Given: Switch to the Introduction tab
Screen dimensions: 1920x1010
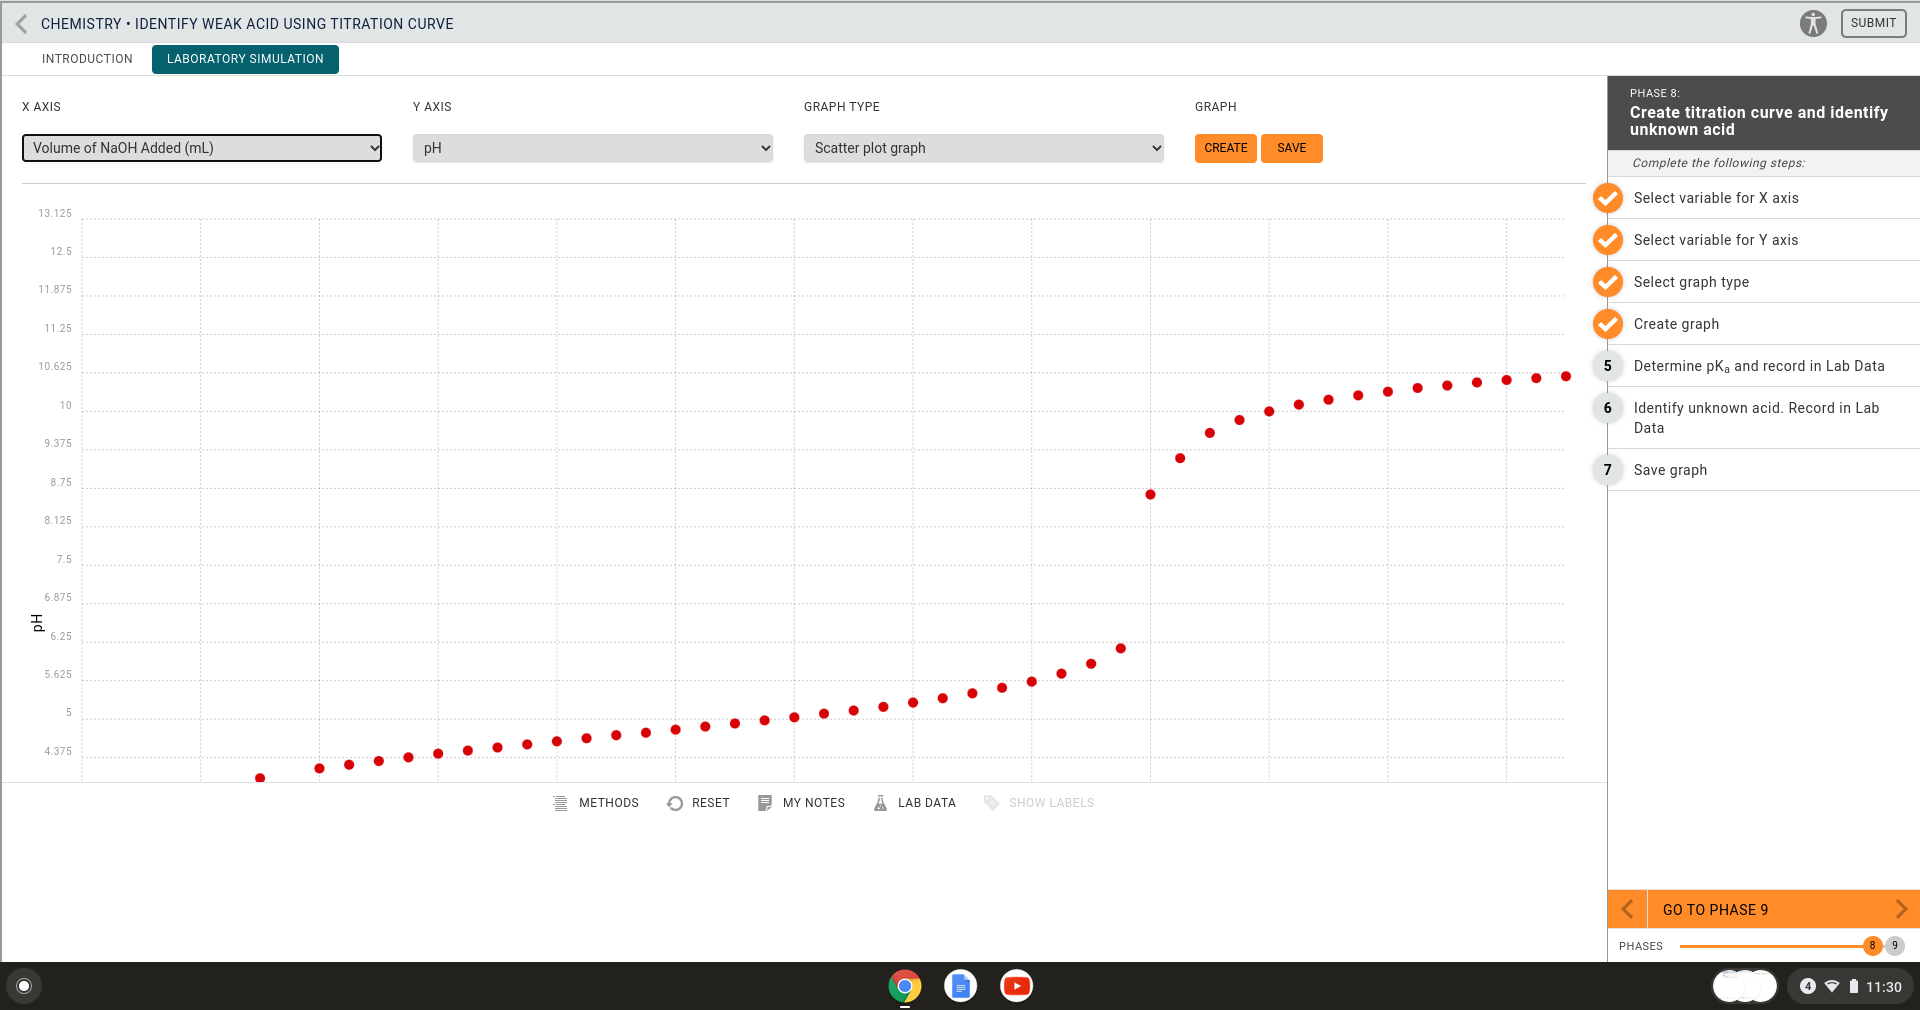Looking at the screenshot, I should coord(86,58).
